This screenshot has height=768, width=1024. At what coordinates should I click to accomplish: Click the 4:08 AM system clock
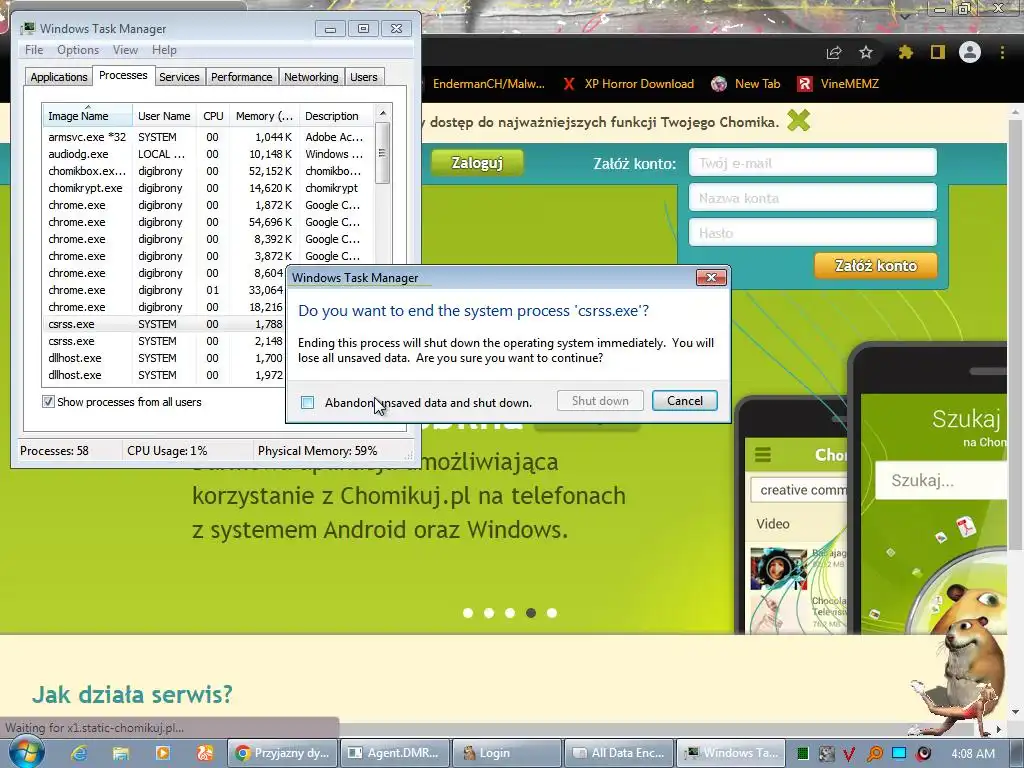[x=972, y=753]
